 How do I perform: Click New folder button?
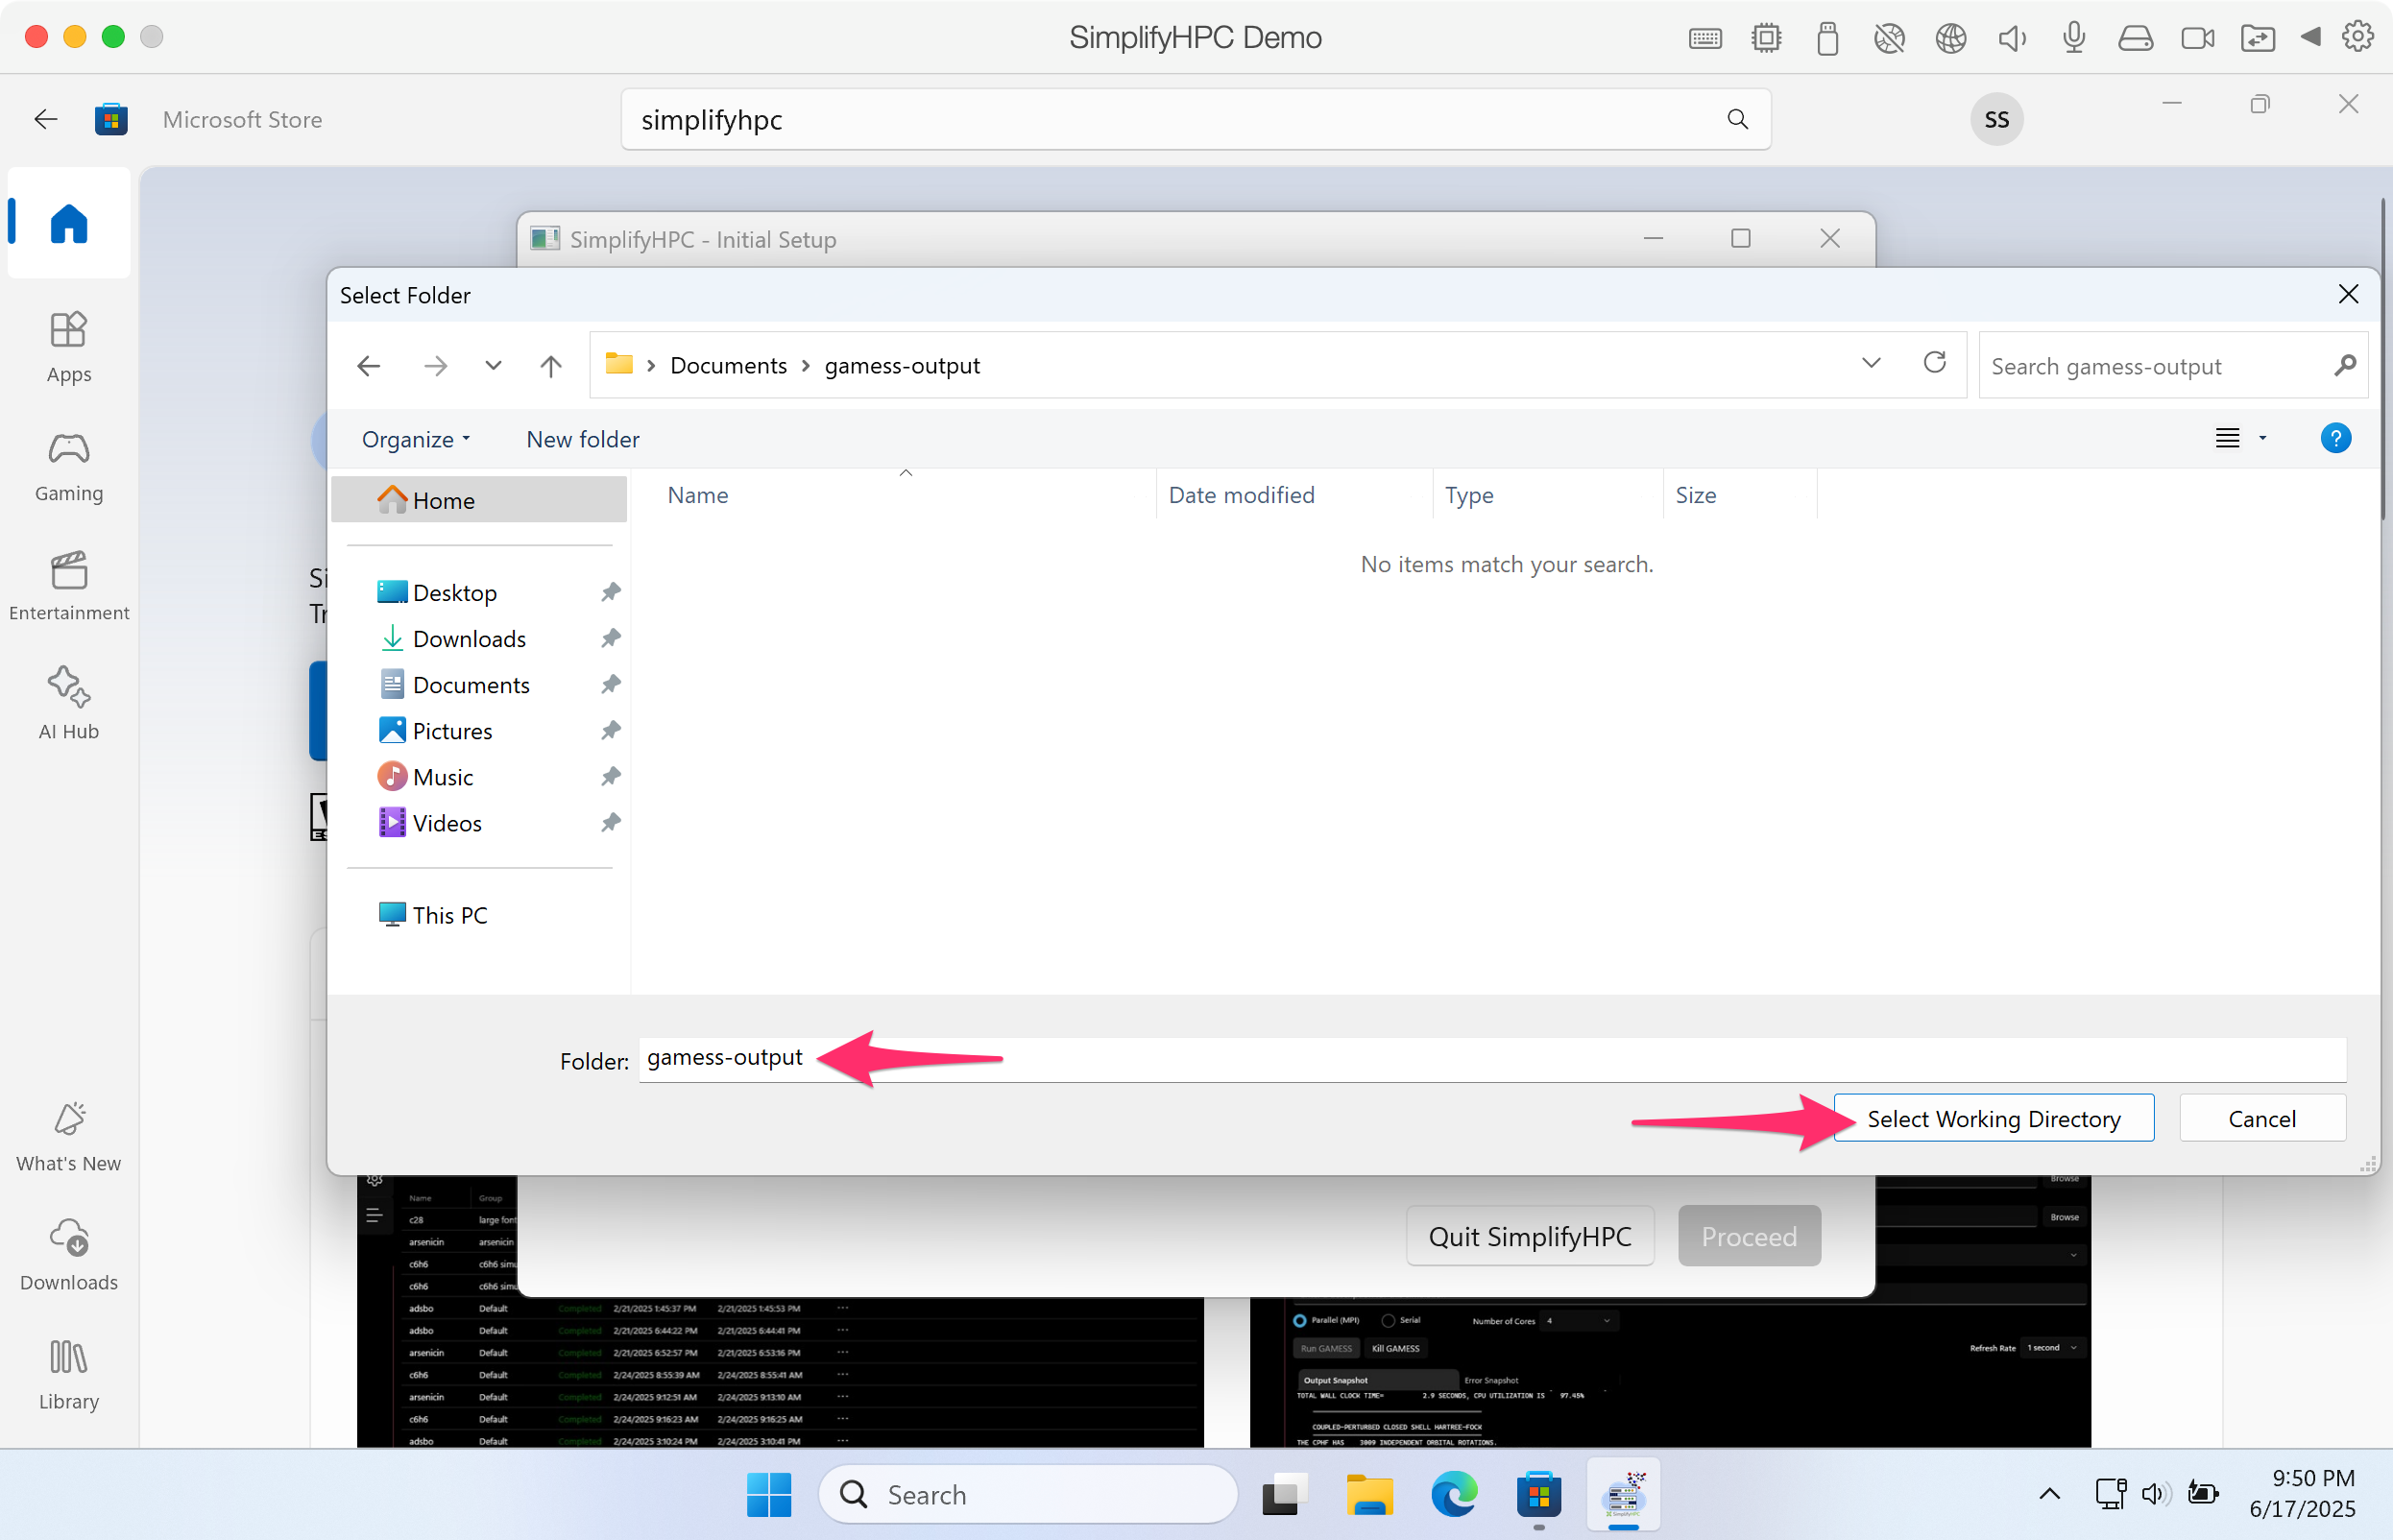[x=583, y=439]
